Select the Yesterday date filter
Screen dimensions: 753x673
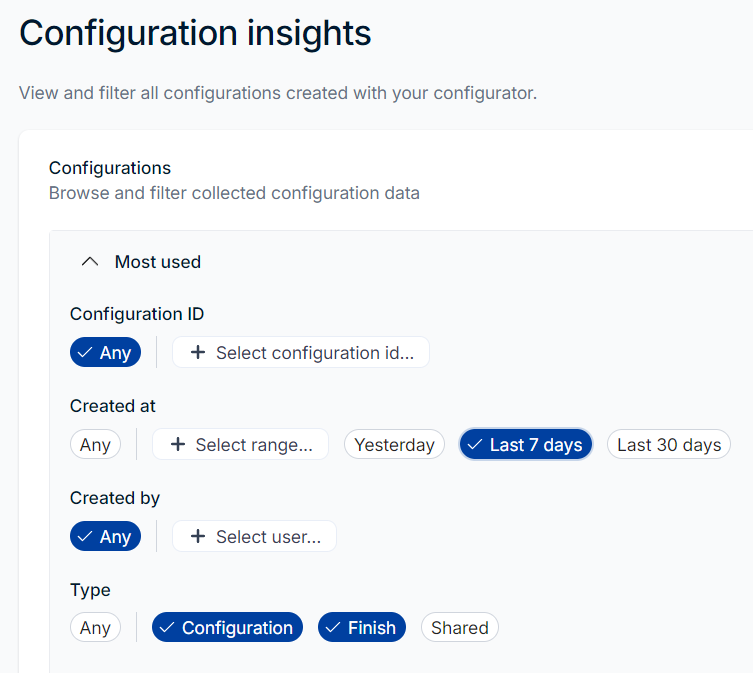(394, 445)
